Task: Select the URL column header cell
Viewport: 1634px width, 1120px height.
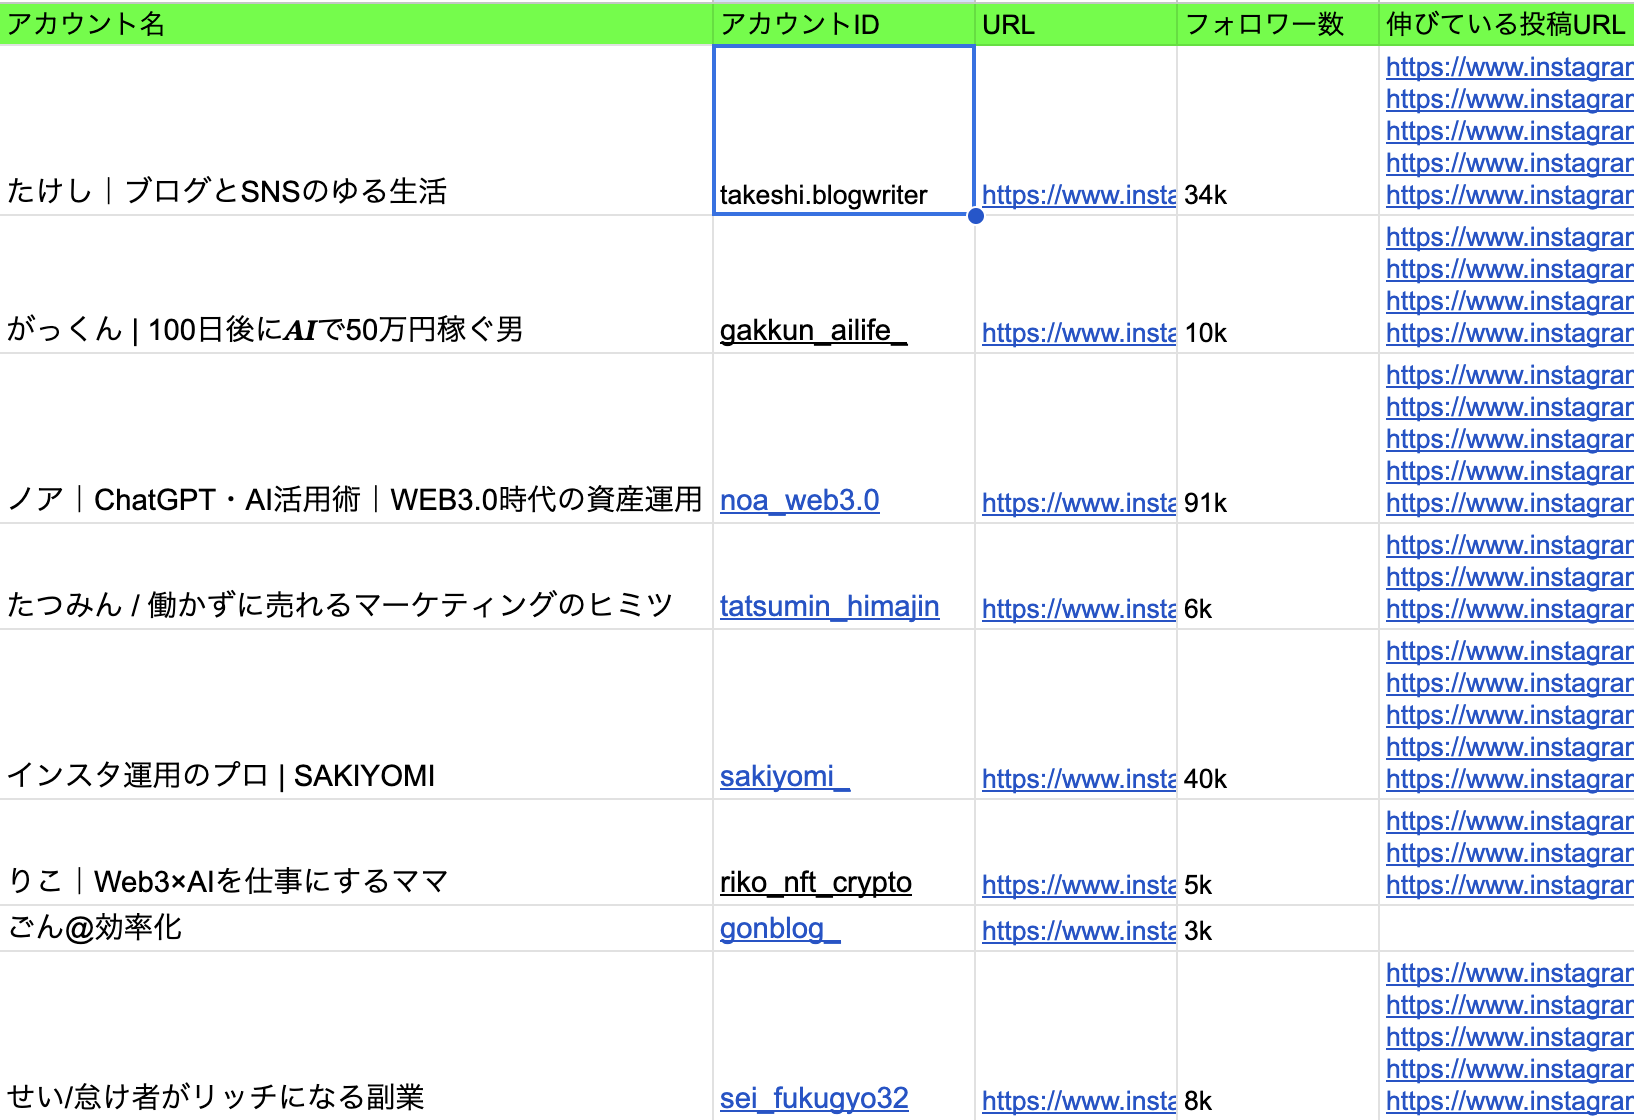Action: [1076, 24]
